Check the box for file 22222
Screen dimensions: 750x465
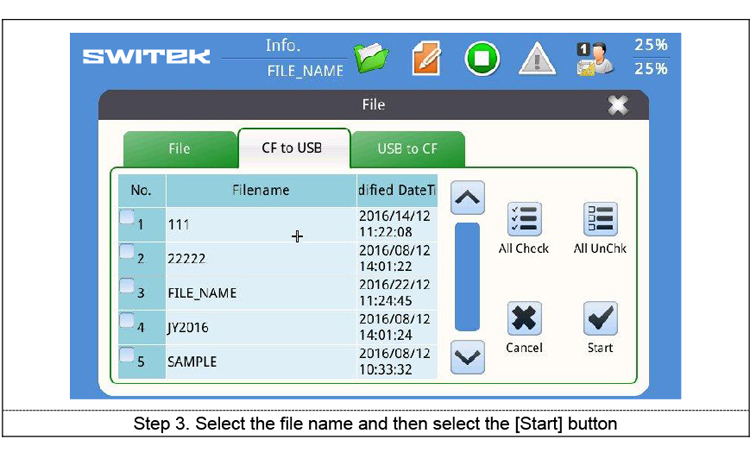[127, 251]
